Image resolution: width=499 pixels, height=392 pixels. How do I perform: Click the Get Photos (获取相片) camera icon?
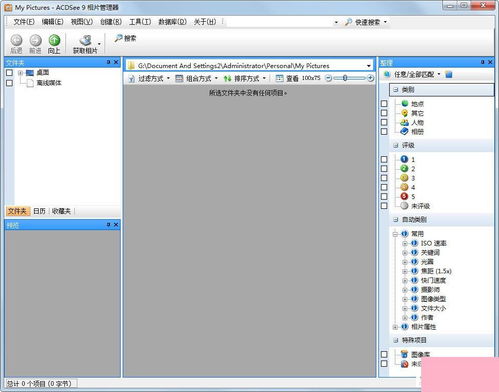(x=85, y=40)
